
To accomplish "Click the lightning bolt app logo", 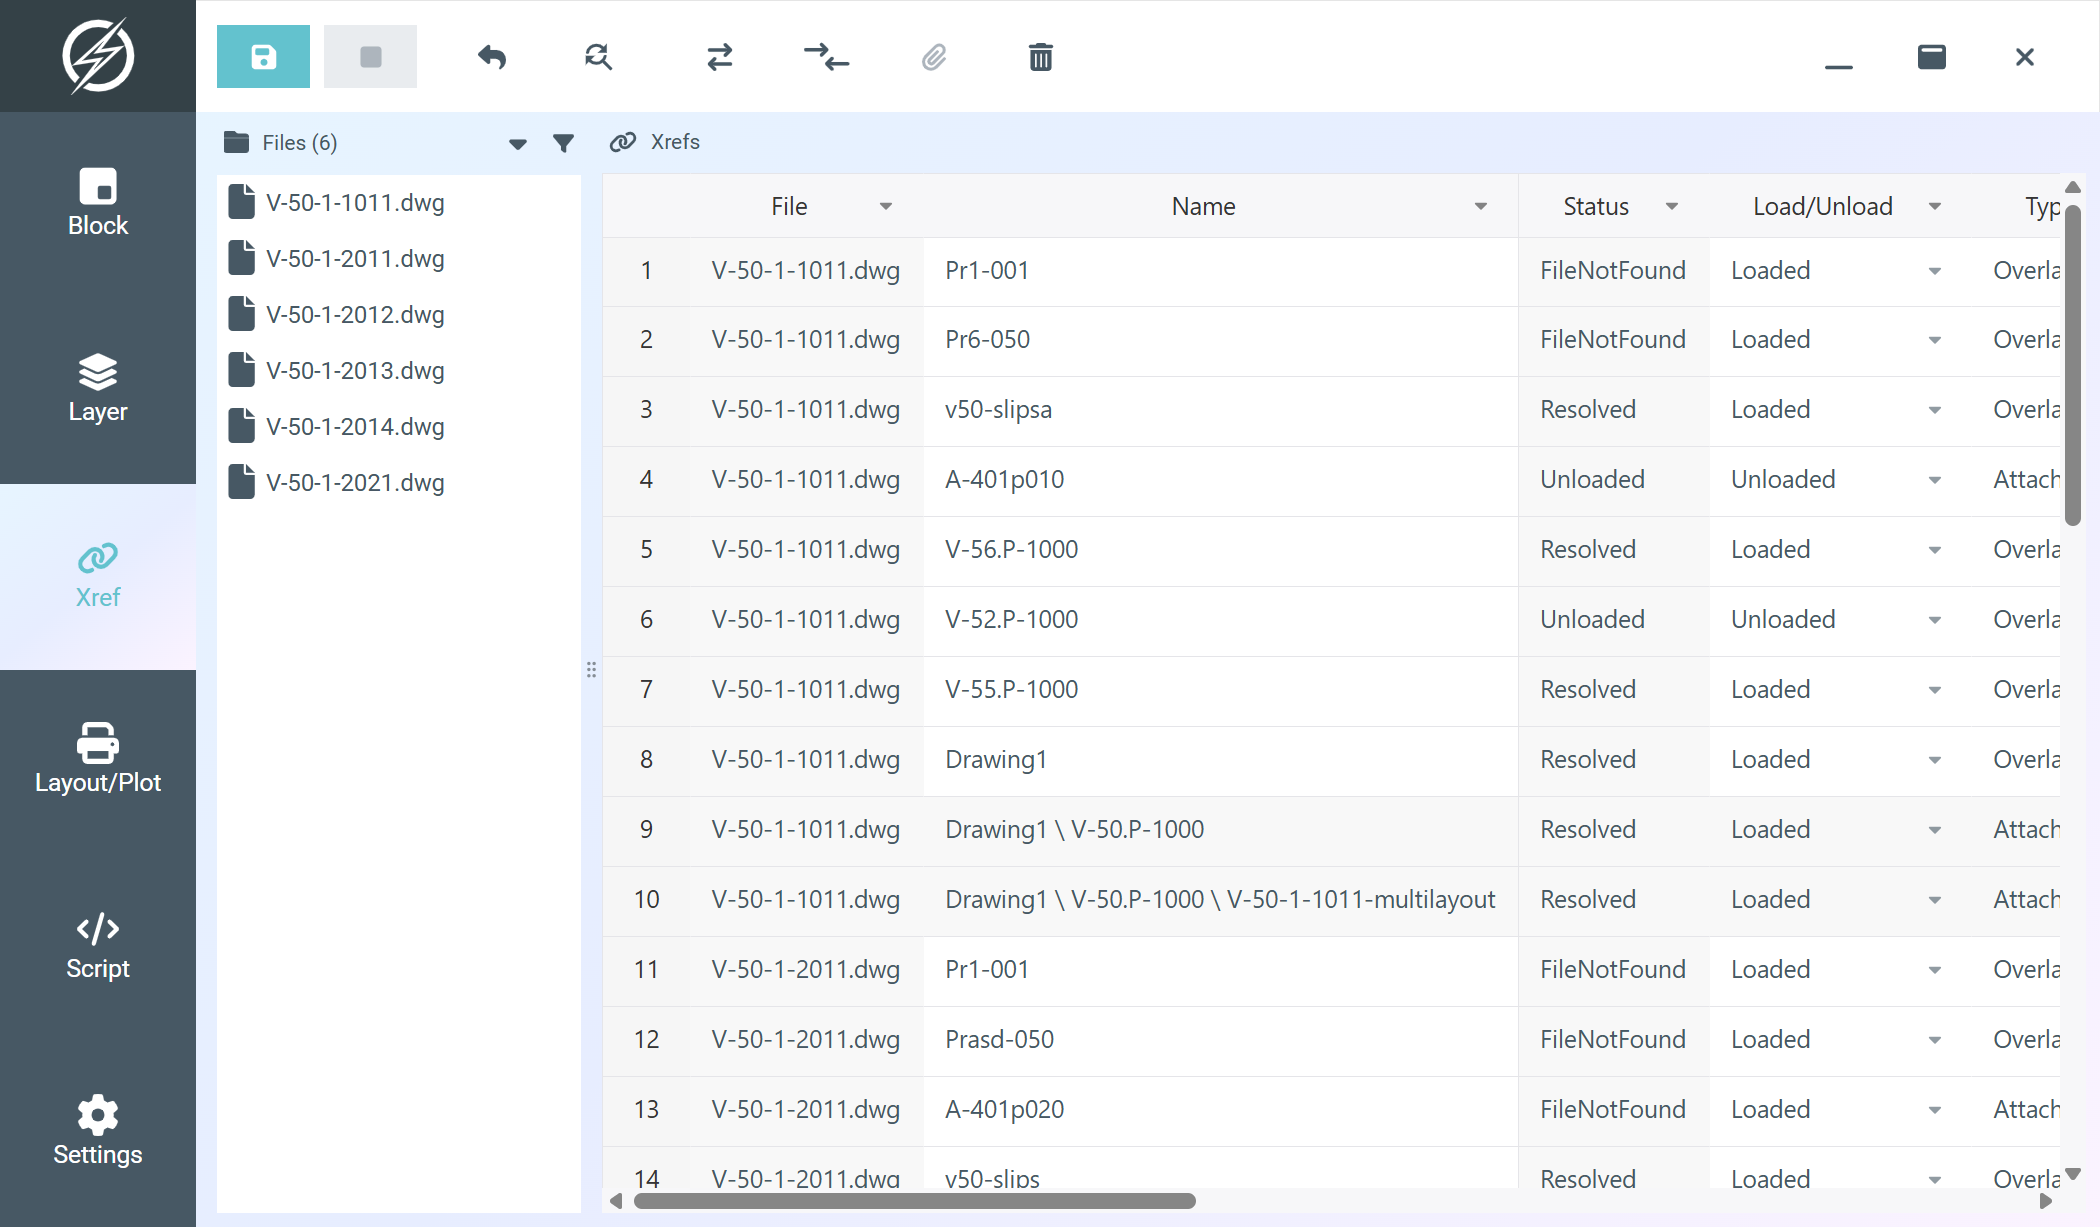I will [x=98, y=56].
